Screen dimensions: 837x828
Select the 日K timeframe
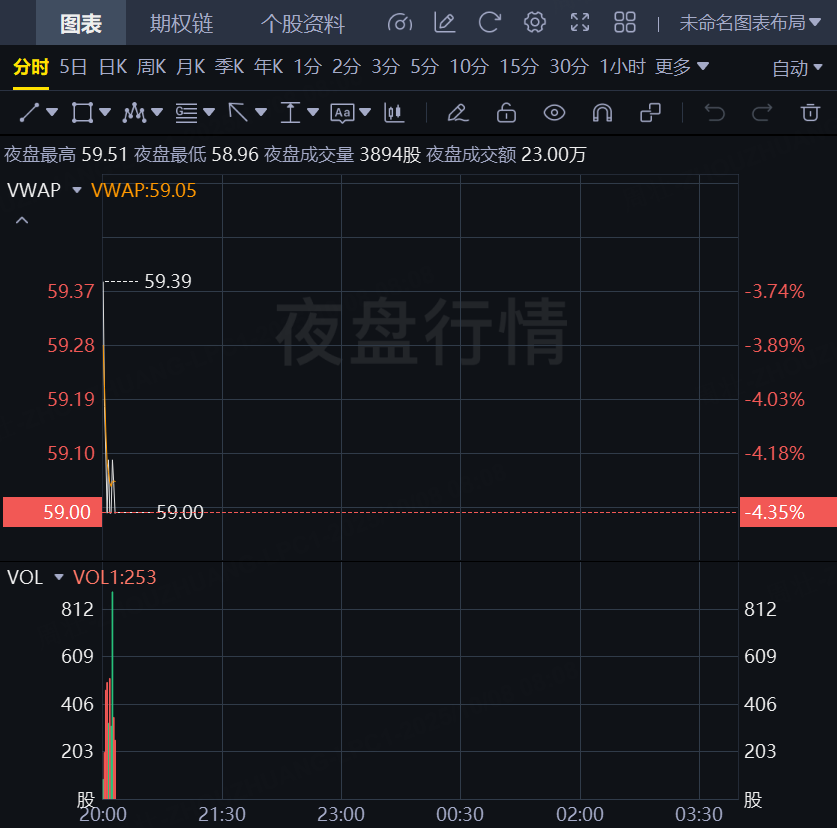112,67
